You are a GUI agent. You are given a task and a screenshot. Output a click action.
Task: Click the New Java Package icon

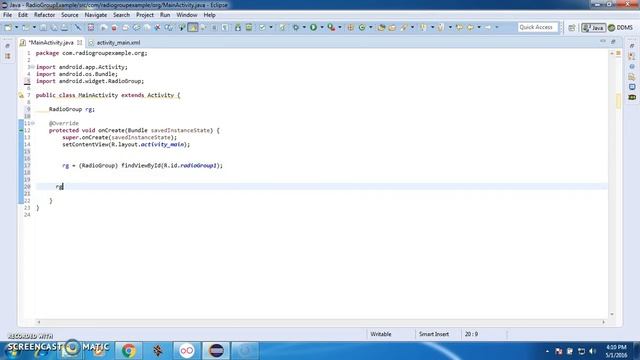coord(350,27)
